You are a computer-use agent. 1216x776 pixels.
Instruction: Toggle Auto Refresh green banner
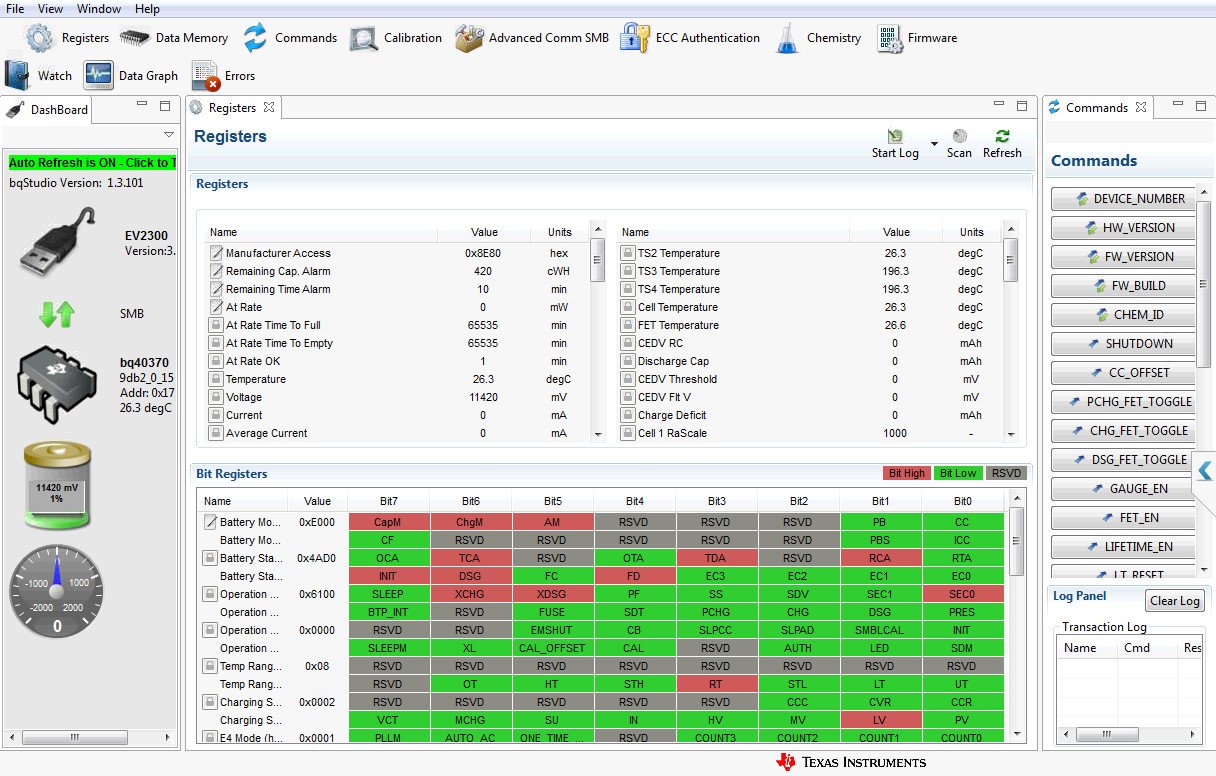(x=92, y=162)
